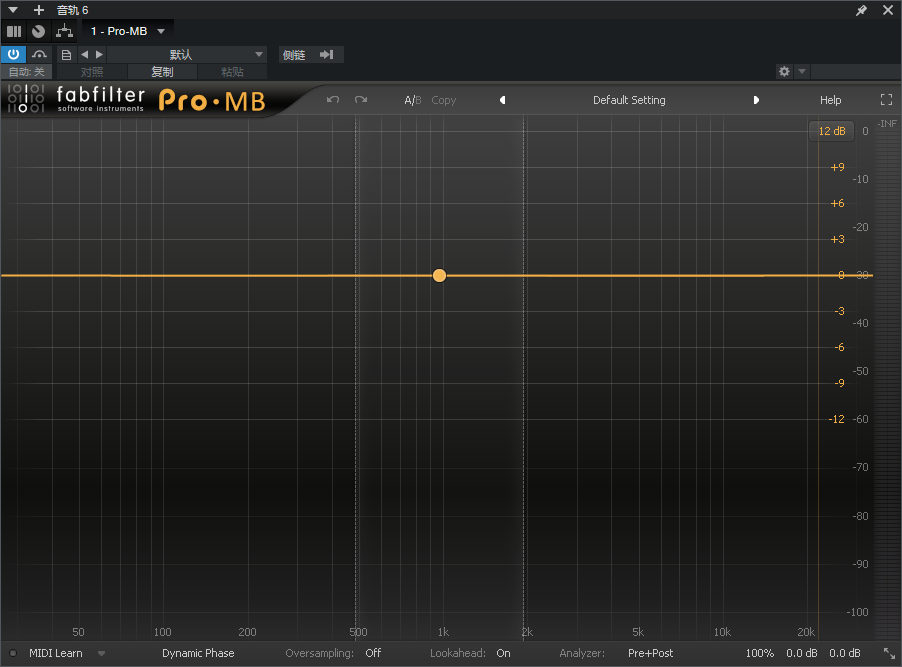Open the Dynamic Phase processing mode menu

(x=198, y=653)
